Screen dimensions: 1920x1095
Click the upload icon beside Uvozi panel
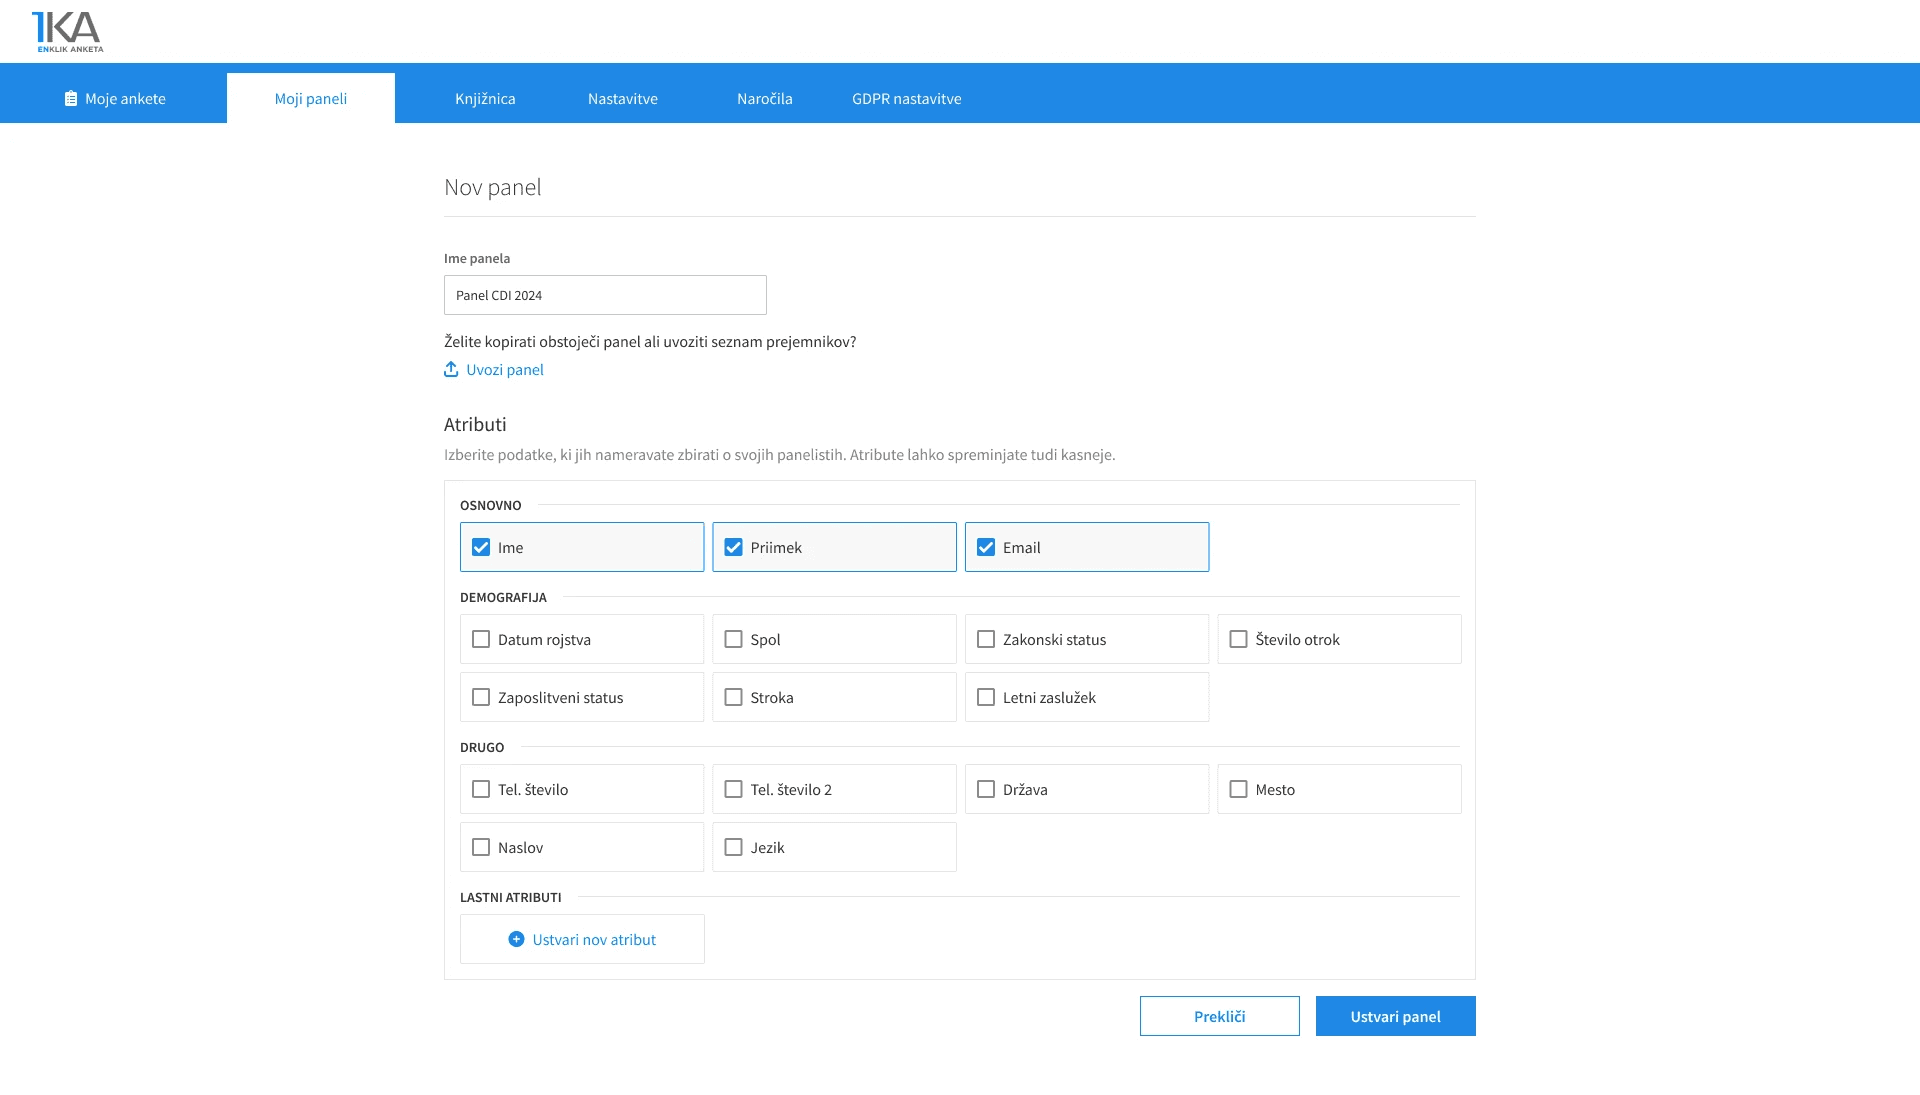pyautogui.click(x=451, y=369)
